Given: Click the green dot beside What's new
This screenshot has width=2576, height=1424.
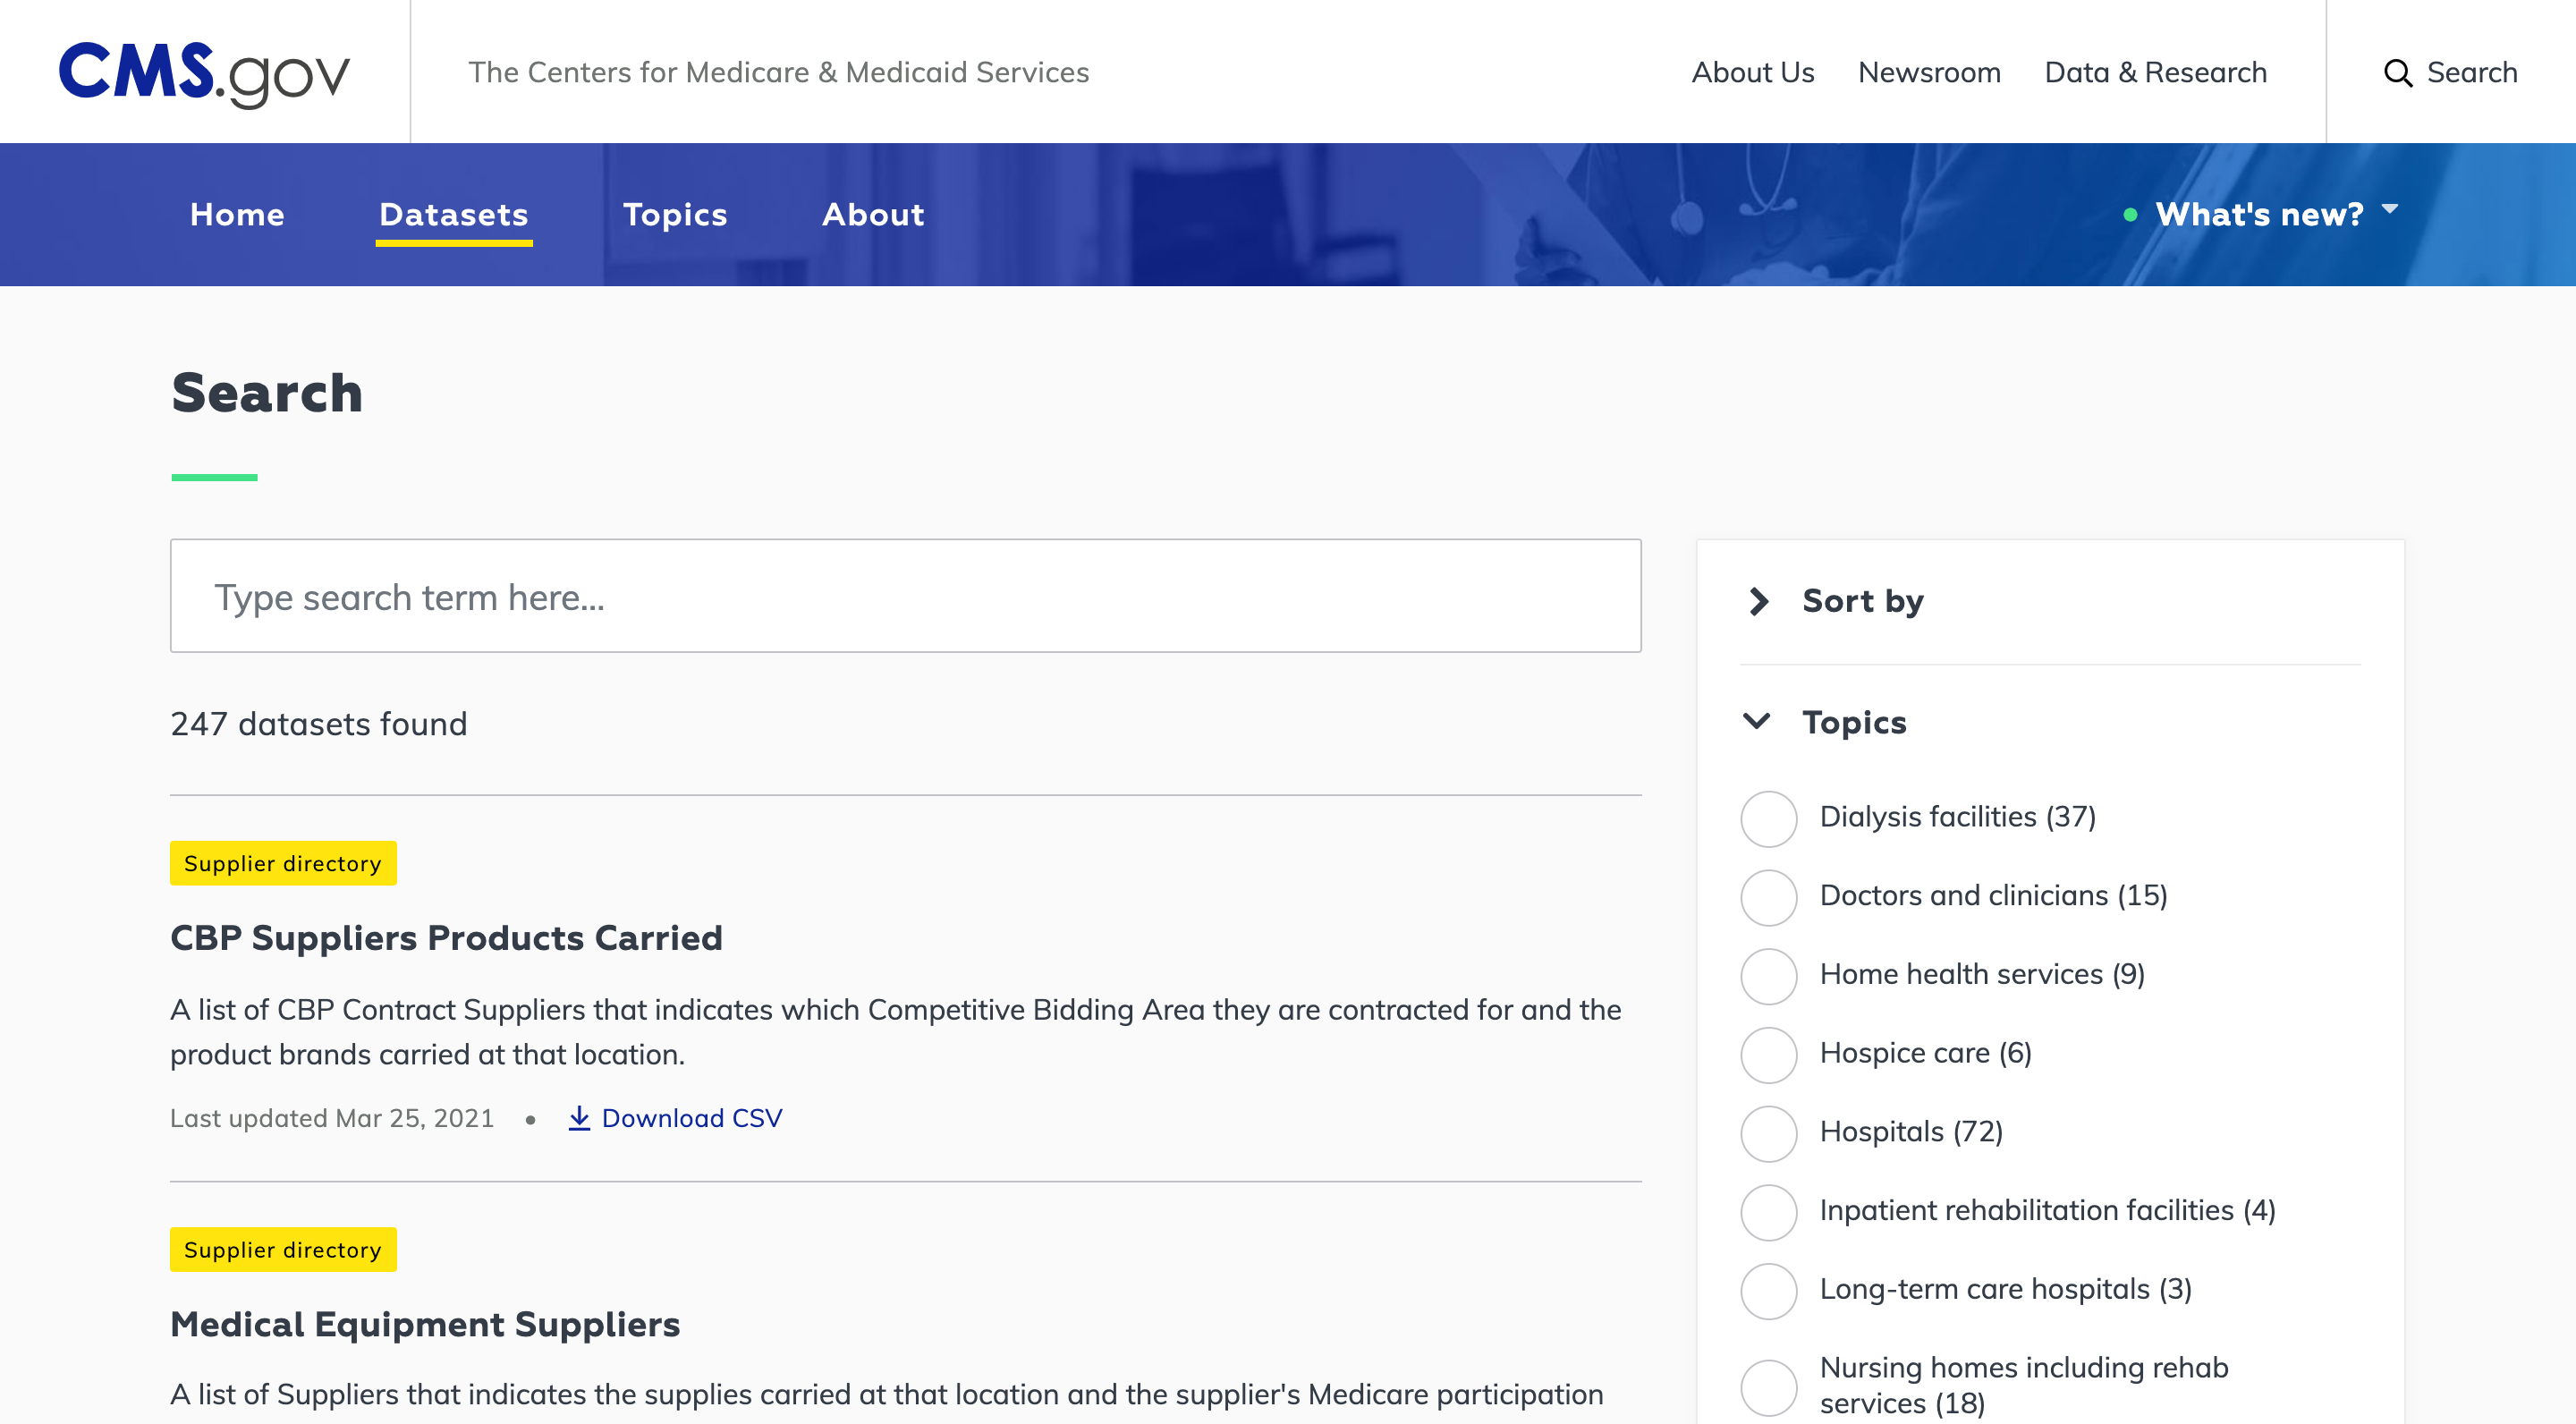Looking at the screenshot, I should 2130,215.
